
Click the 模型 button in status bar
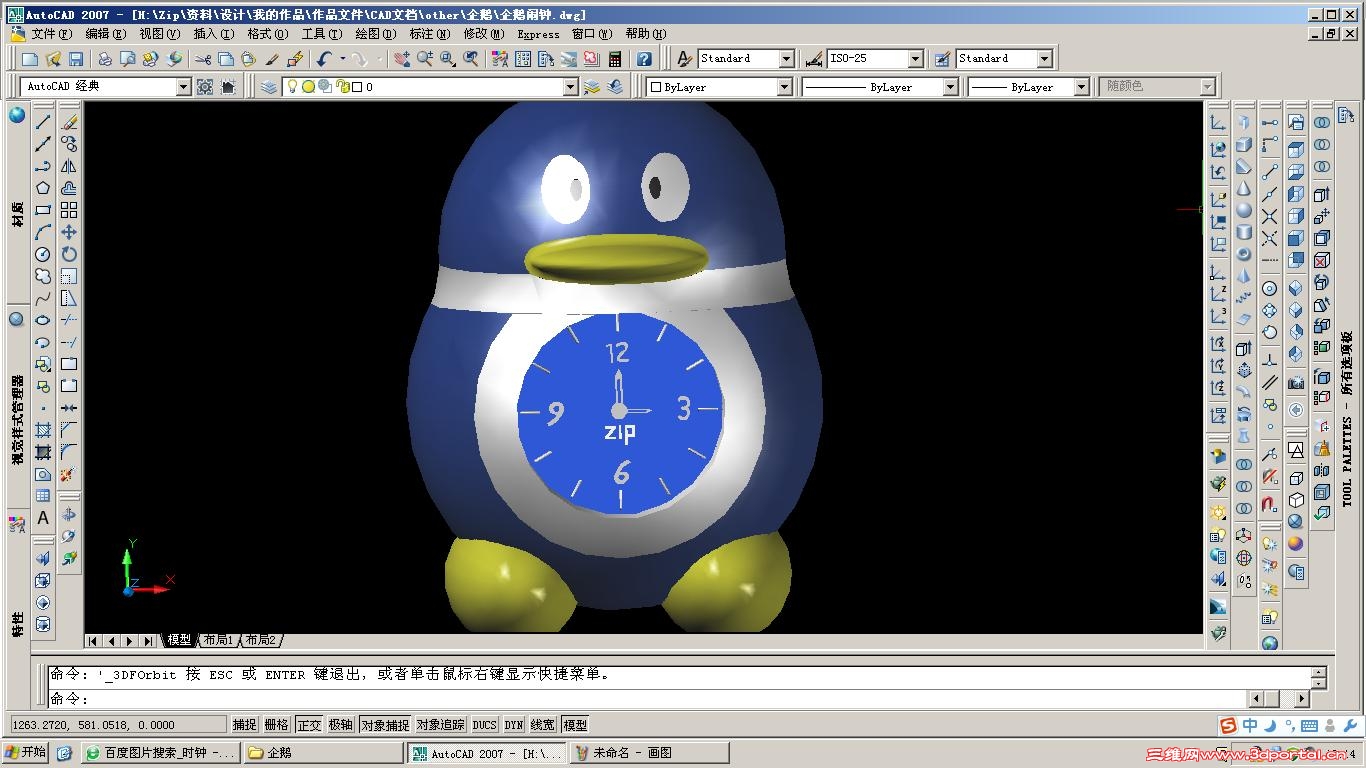[575, 725]
